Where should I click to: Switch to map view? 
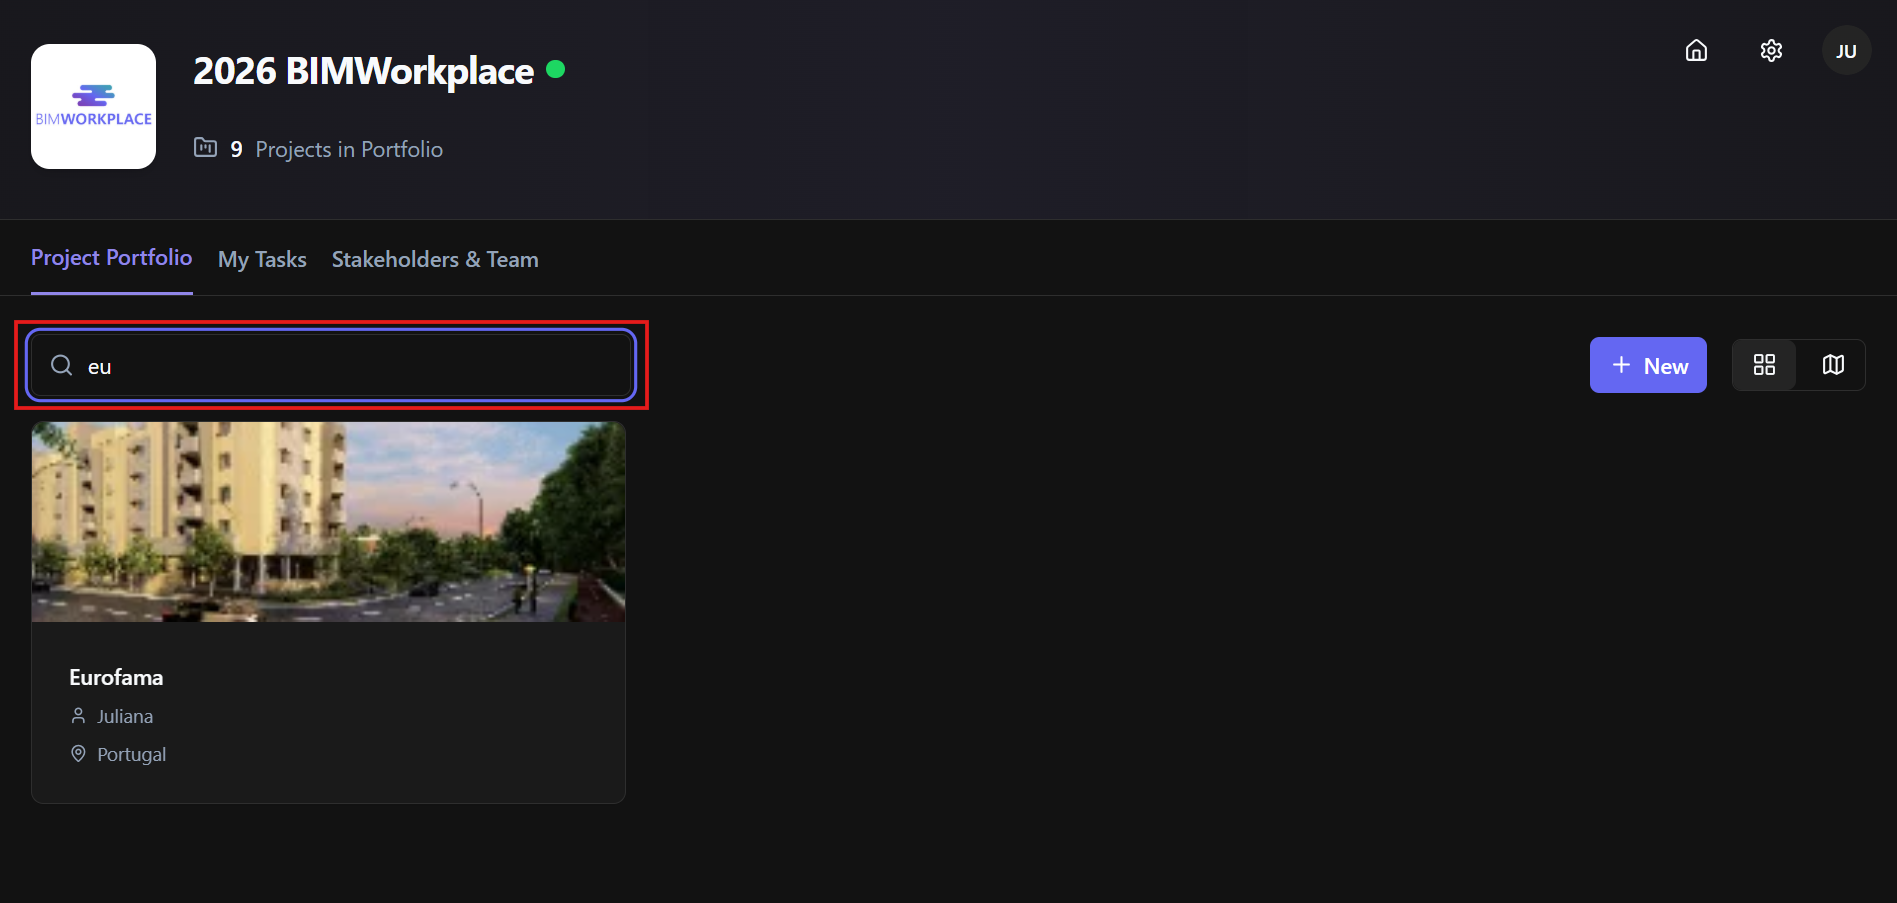[x=1832, y=365]
